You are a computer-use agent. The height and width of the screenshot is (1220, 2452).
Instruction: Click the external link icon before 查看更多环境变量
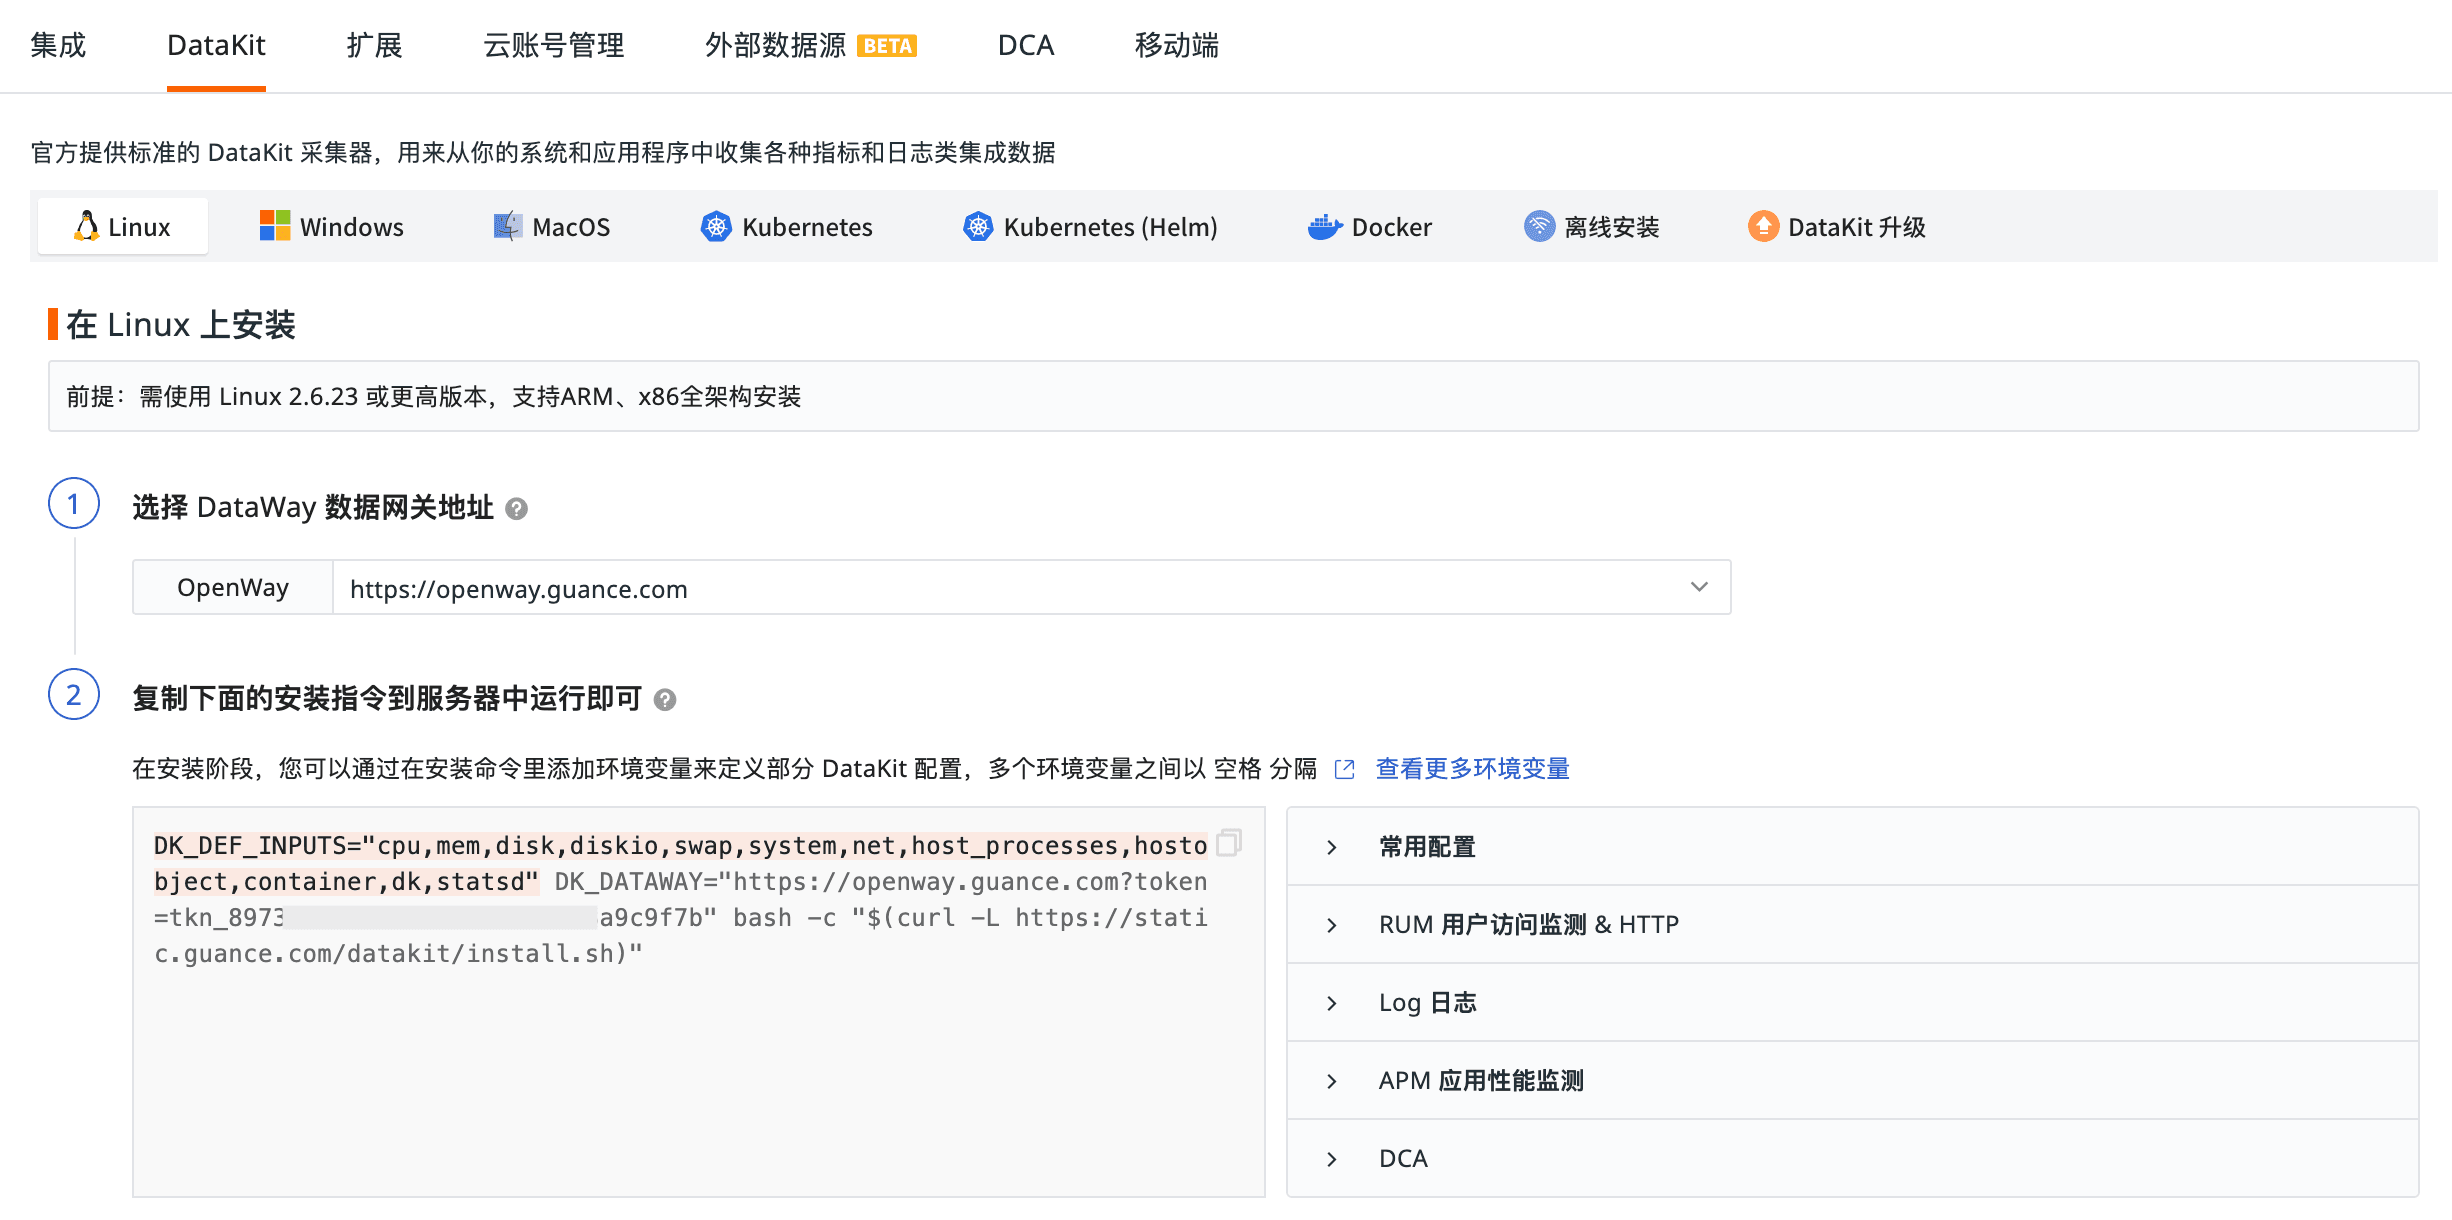[1345, 769]
